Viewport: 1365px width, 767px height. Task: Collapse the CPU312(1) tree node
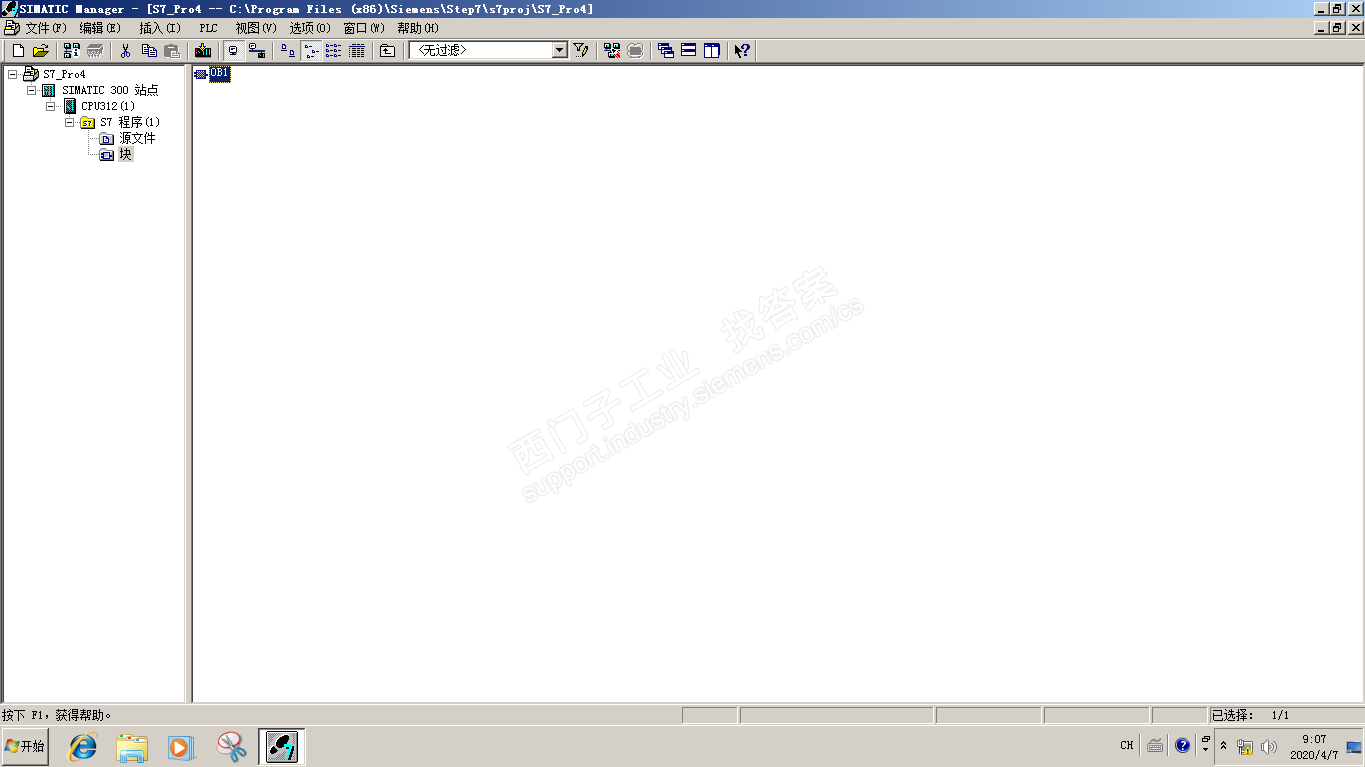(x=50, y=106)
